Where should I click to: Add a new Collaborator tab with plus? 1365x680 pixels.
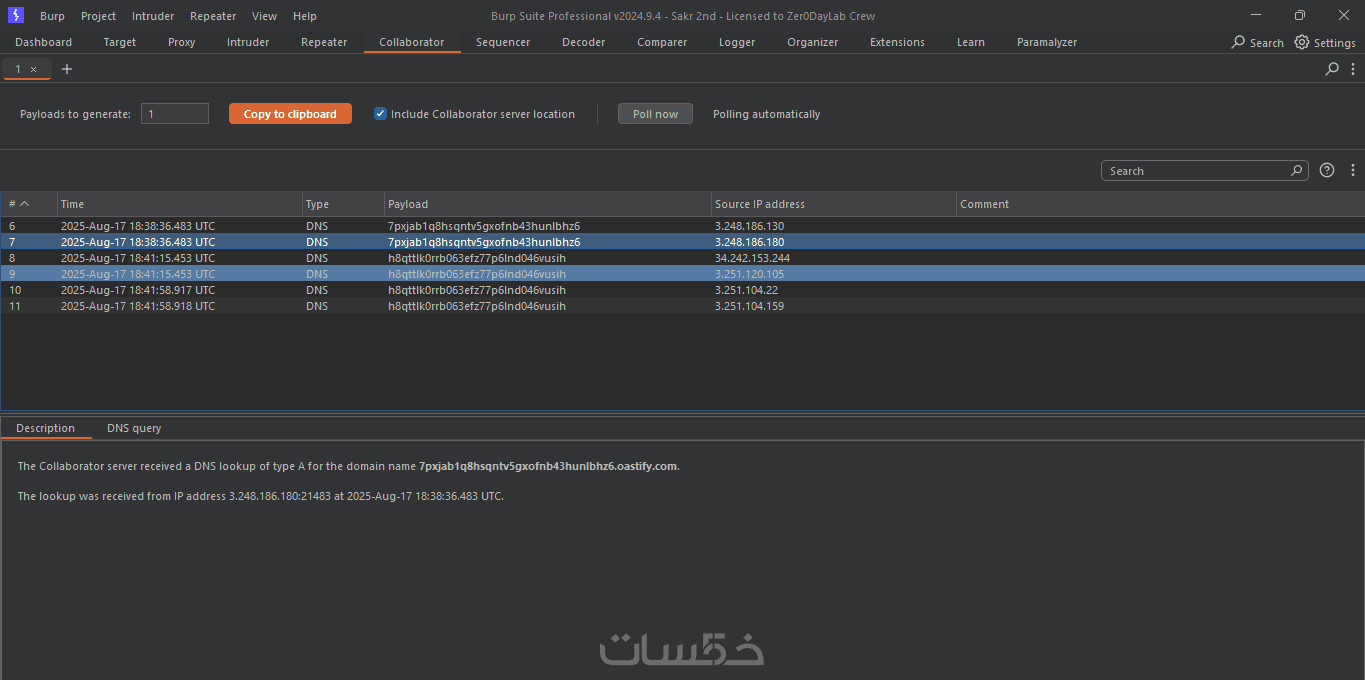(67, 69)
